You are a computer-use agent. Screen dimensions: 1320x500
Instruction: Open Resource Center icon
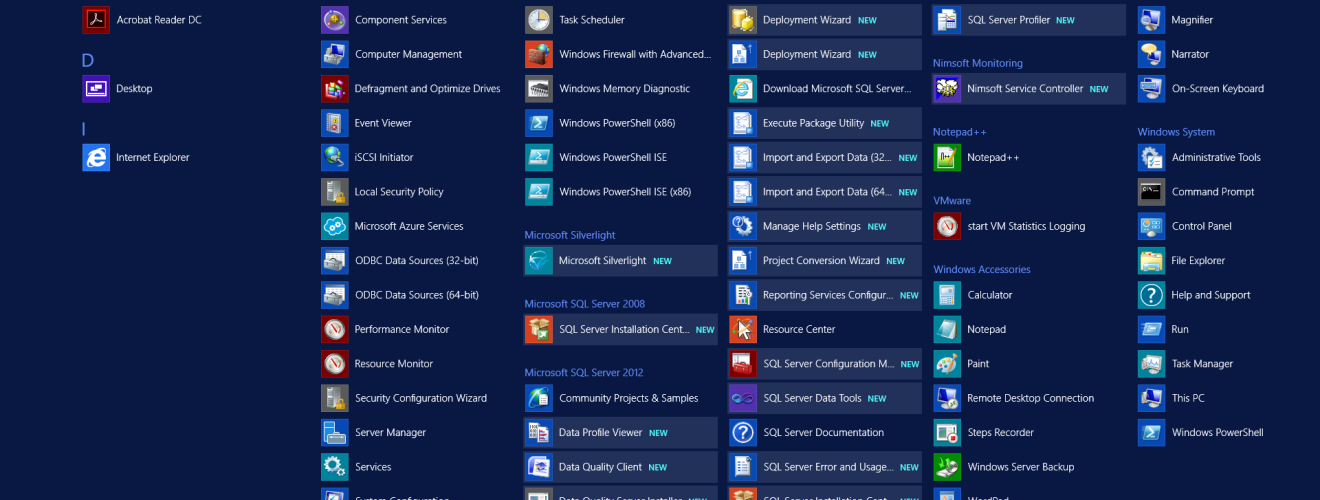[743, 330]
